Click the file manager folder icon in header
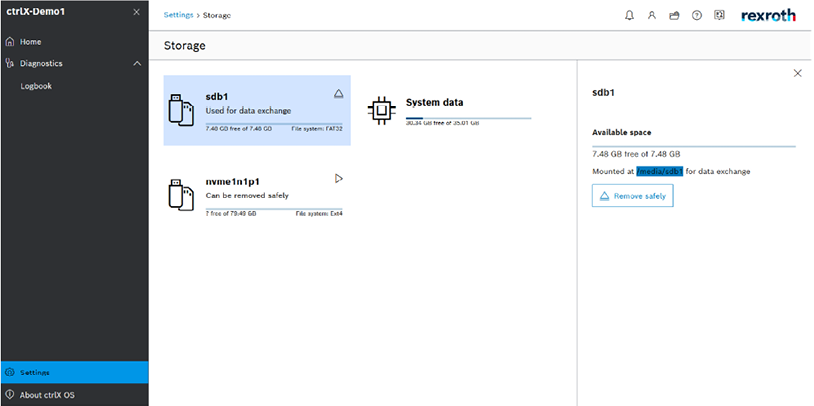The image size is (814, 406). tap(674, 16)
